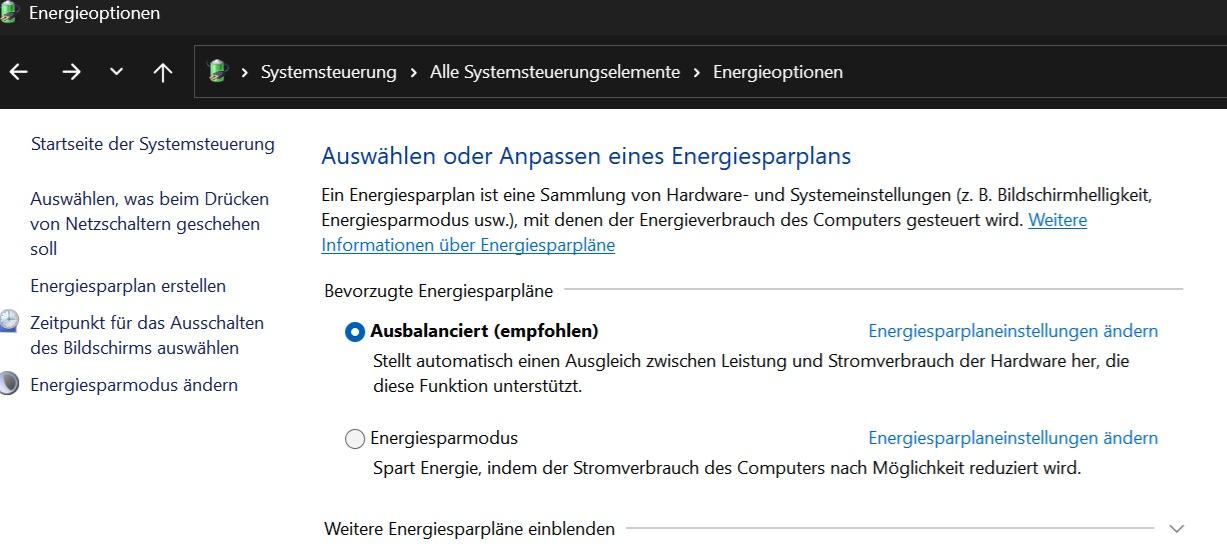Click the moon icon beside Energiesparmodus ändern
Image resolution: width=1227 pixels, height=555 pixels.
coord(9,384)
